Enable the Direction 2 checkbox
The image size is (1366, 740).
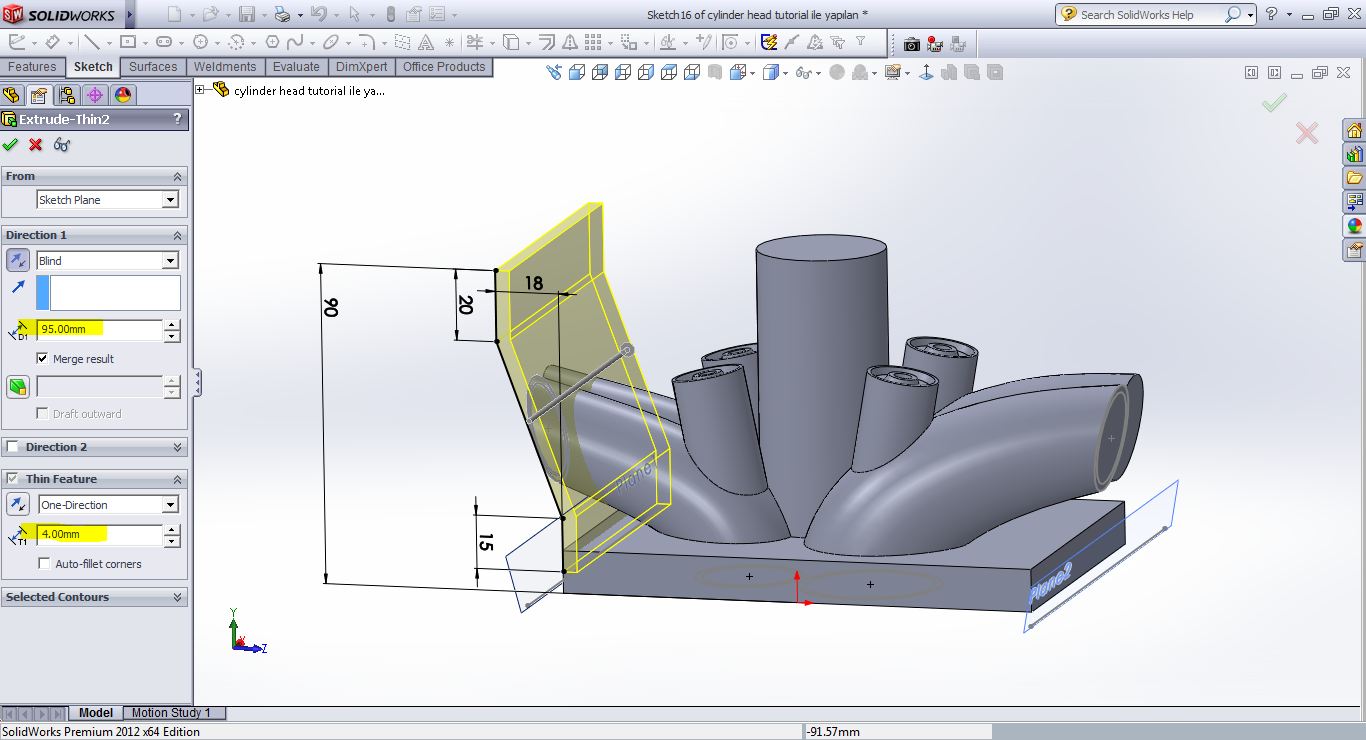tap(13, 447)
